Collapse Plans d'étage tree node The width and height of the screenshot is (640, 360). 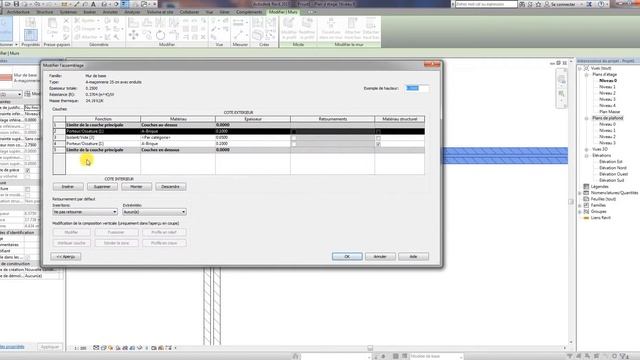(587, 75)
